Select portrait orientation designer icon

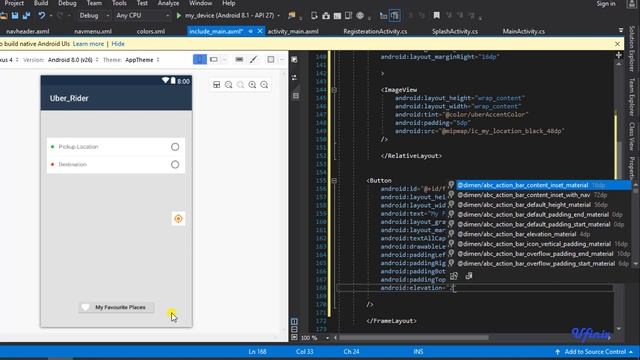click(x=200, y=60)
